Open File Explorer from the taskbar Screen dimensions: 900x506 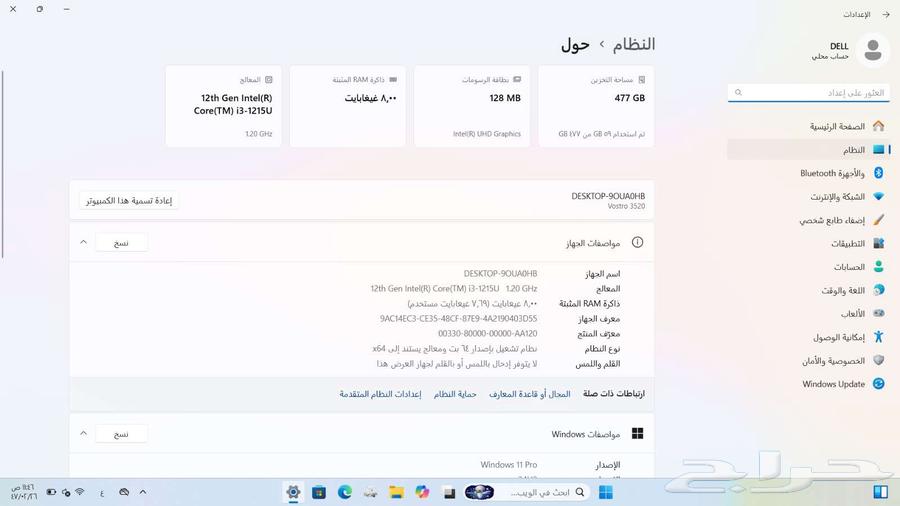[x=396, y=492]
